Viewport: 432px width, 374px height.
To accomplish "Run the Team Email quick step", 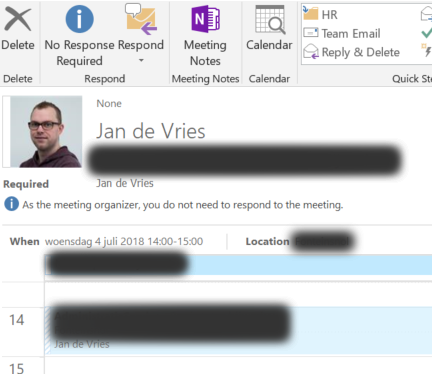I will tap(342, 33).
